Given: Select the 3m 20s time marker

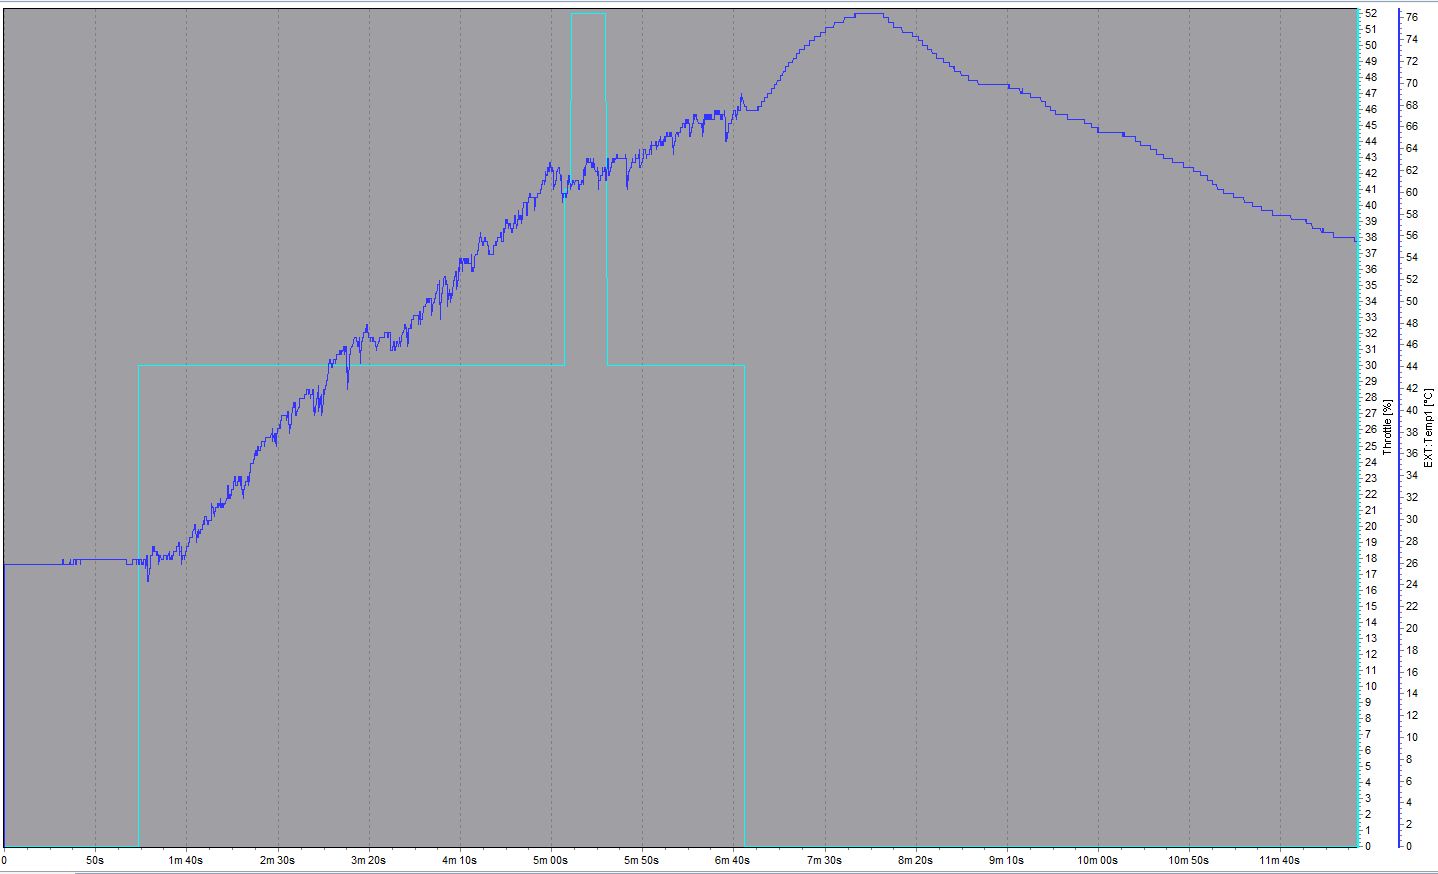Looking at the screenshot, I should click(x=368, y=859).
